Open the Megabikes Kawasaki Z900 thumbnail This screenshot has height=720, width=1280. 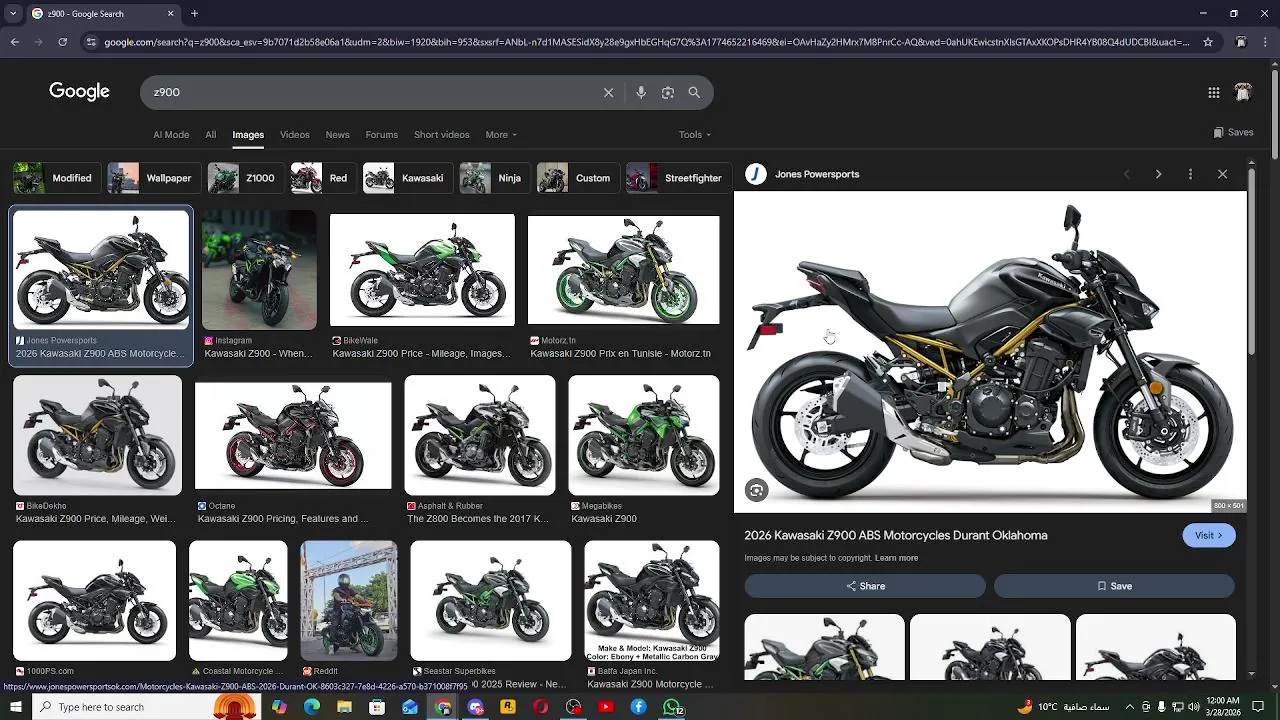tap(643, 435)
